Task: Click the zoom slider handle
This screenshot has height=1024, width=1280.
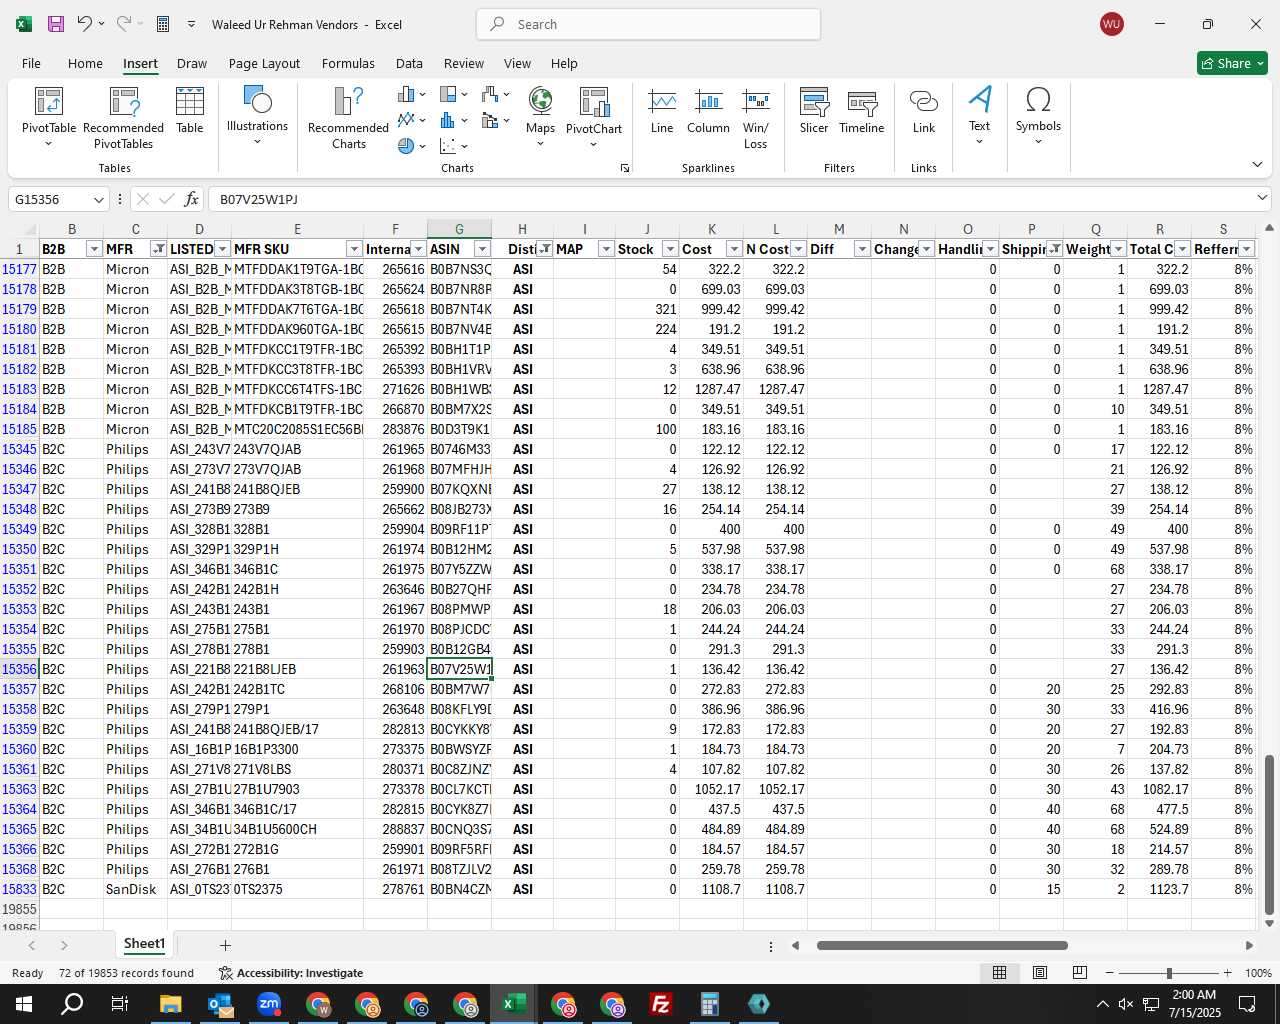Action: [1168, 973]
